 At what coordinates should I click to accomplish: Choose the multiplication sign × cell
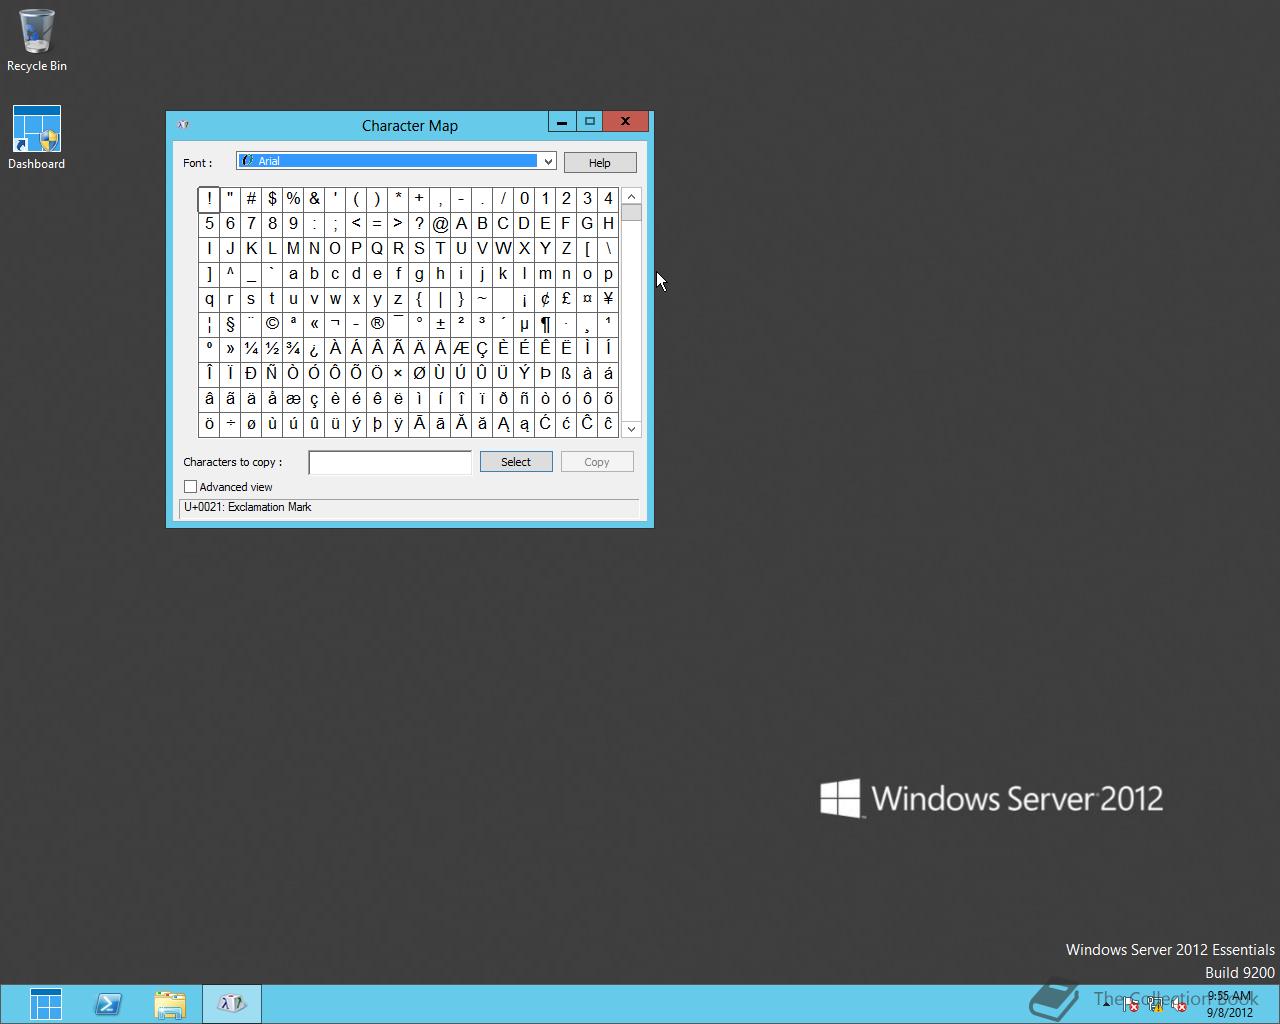[398, 374]
